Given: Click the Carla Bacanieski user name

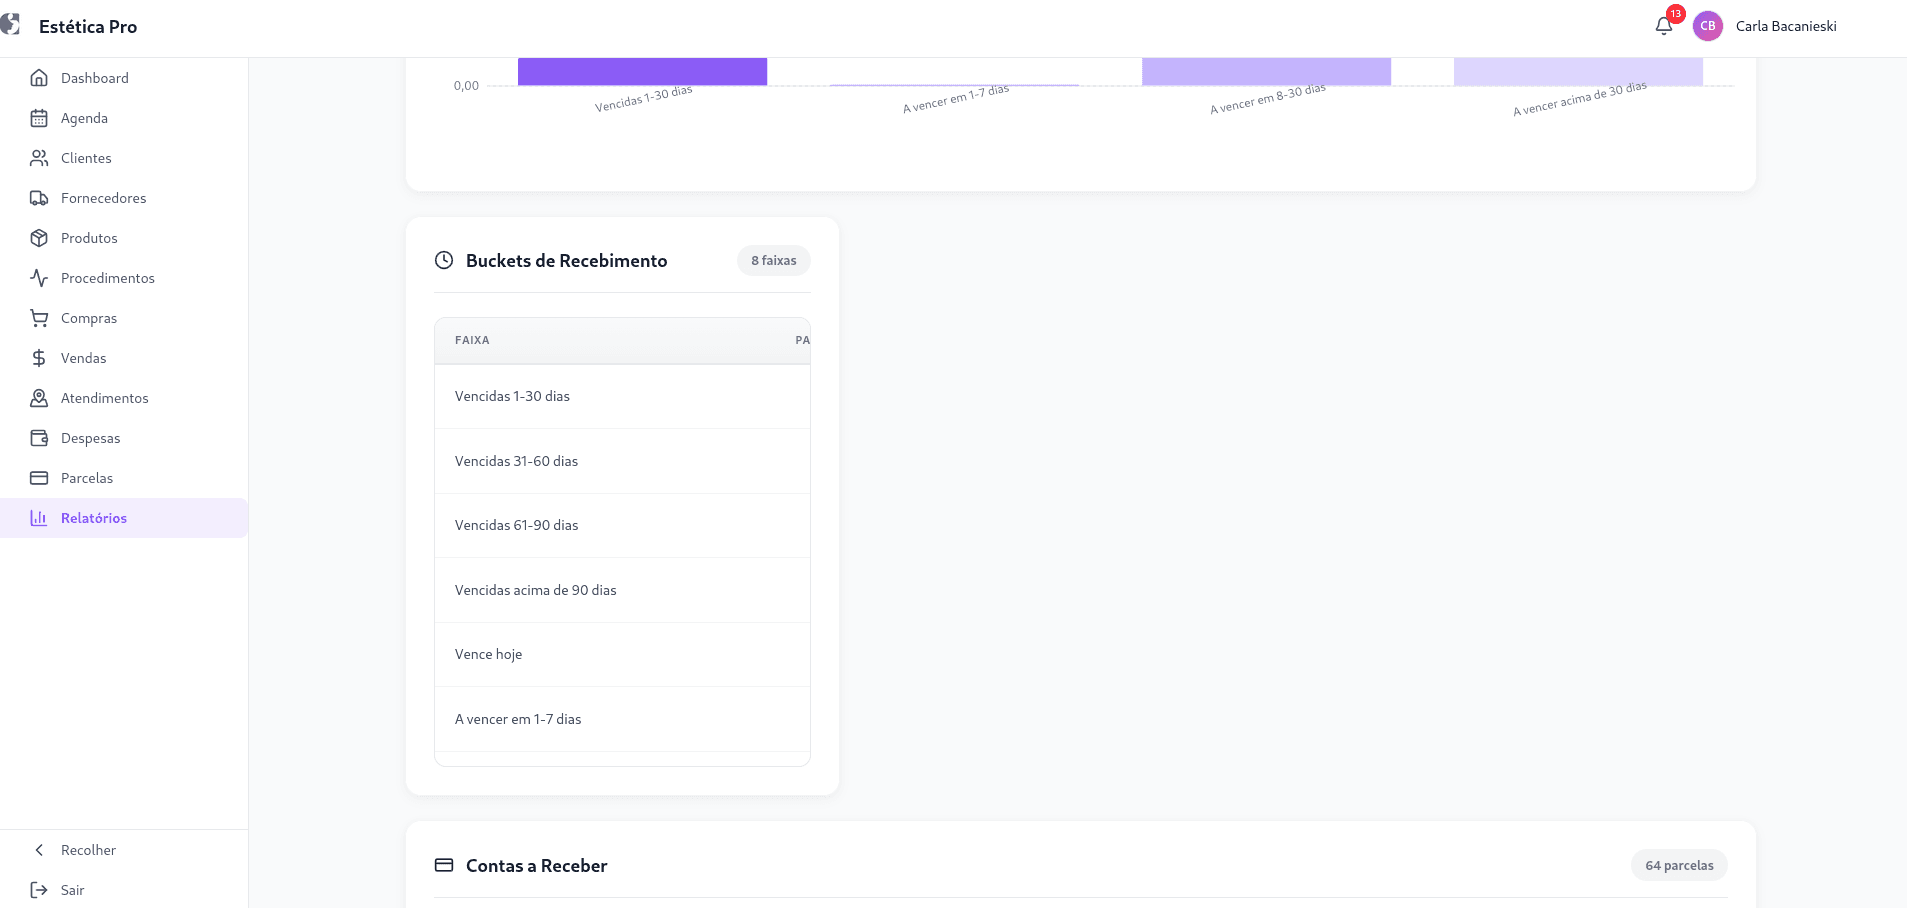Looking at the screenshot, I should 1786,26.
